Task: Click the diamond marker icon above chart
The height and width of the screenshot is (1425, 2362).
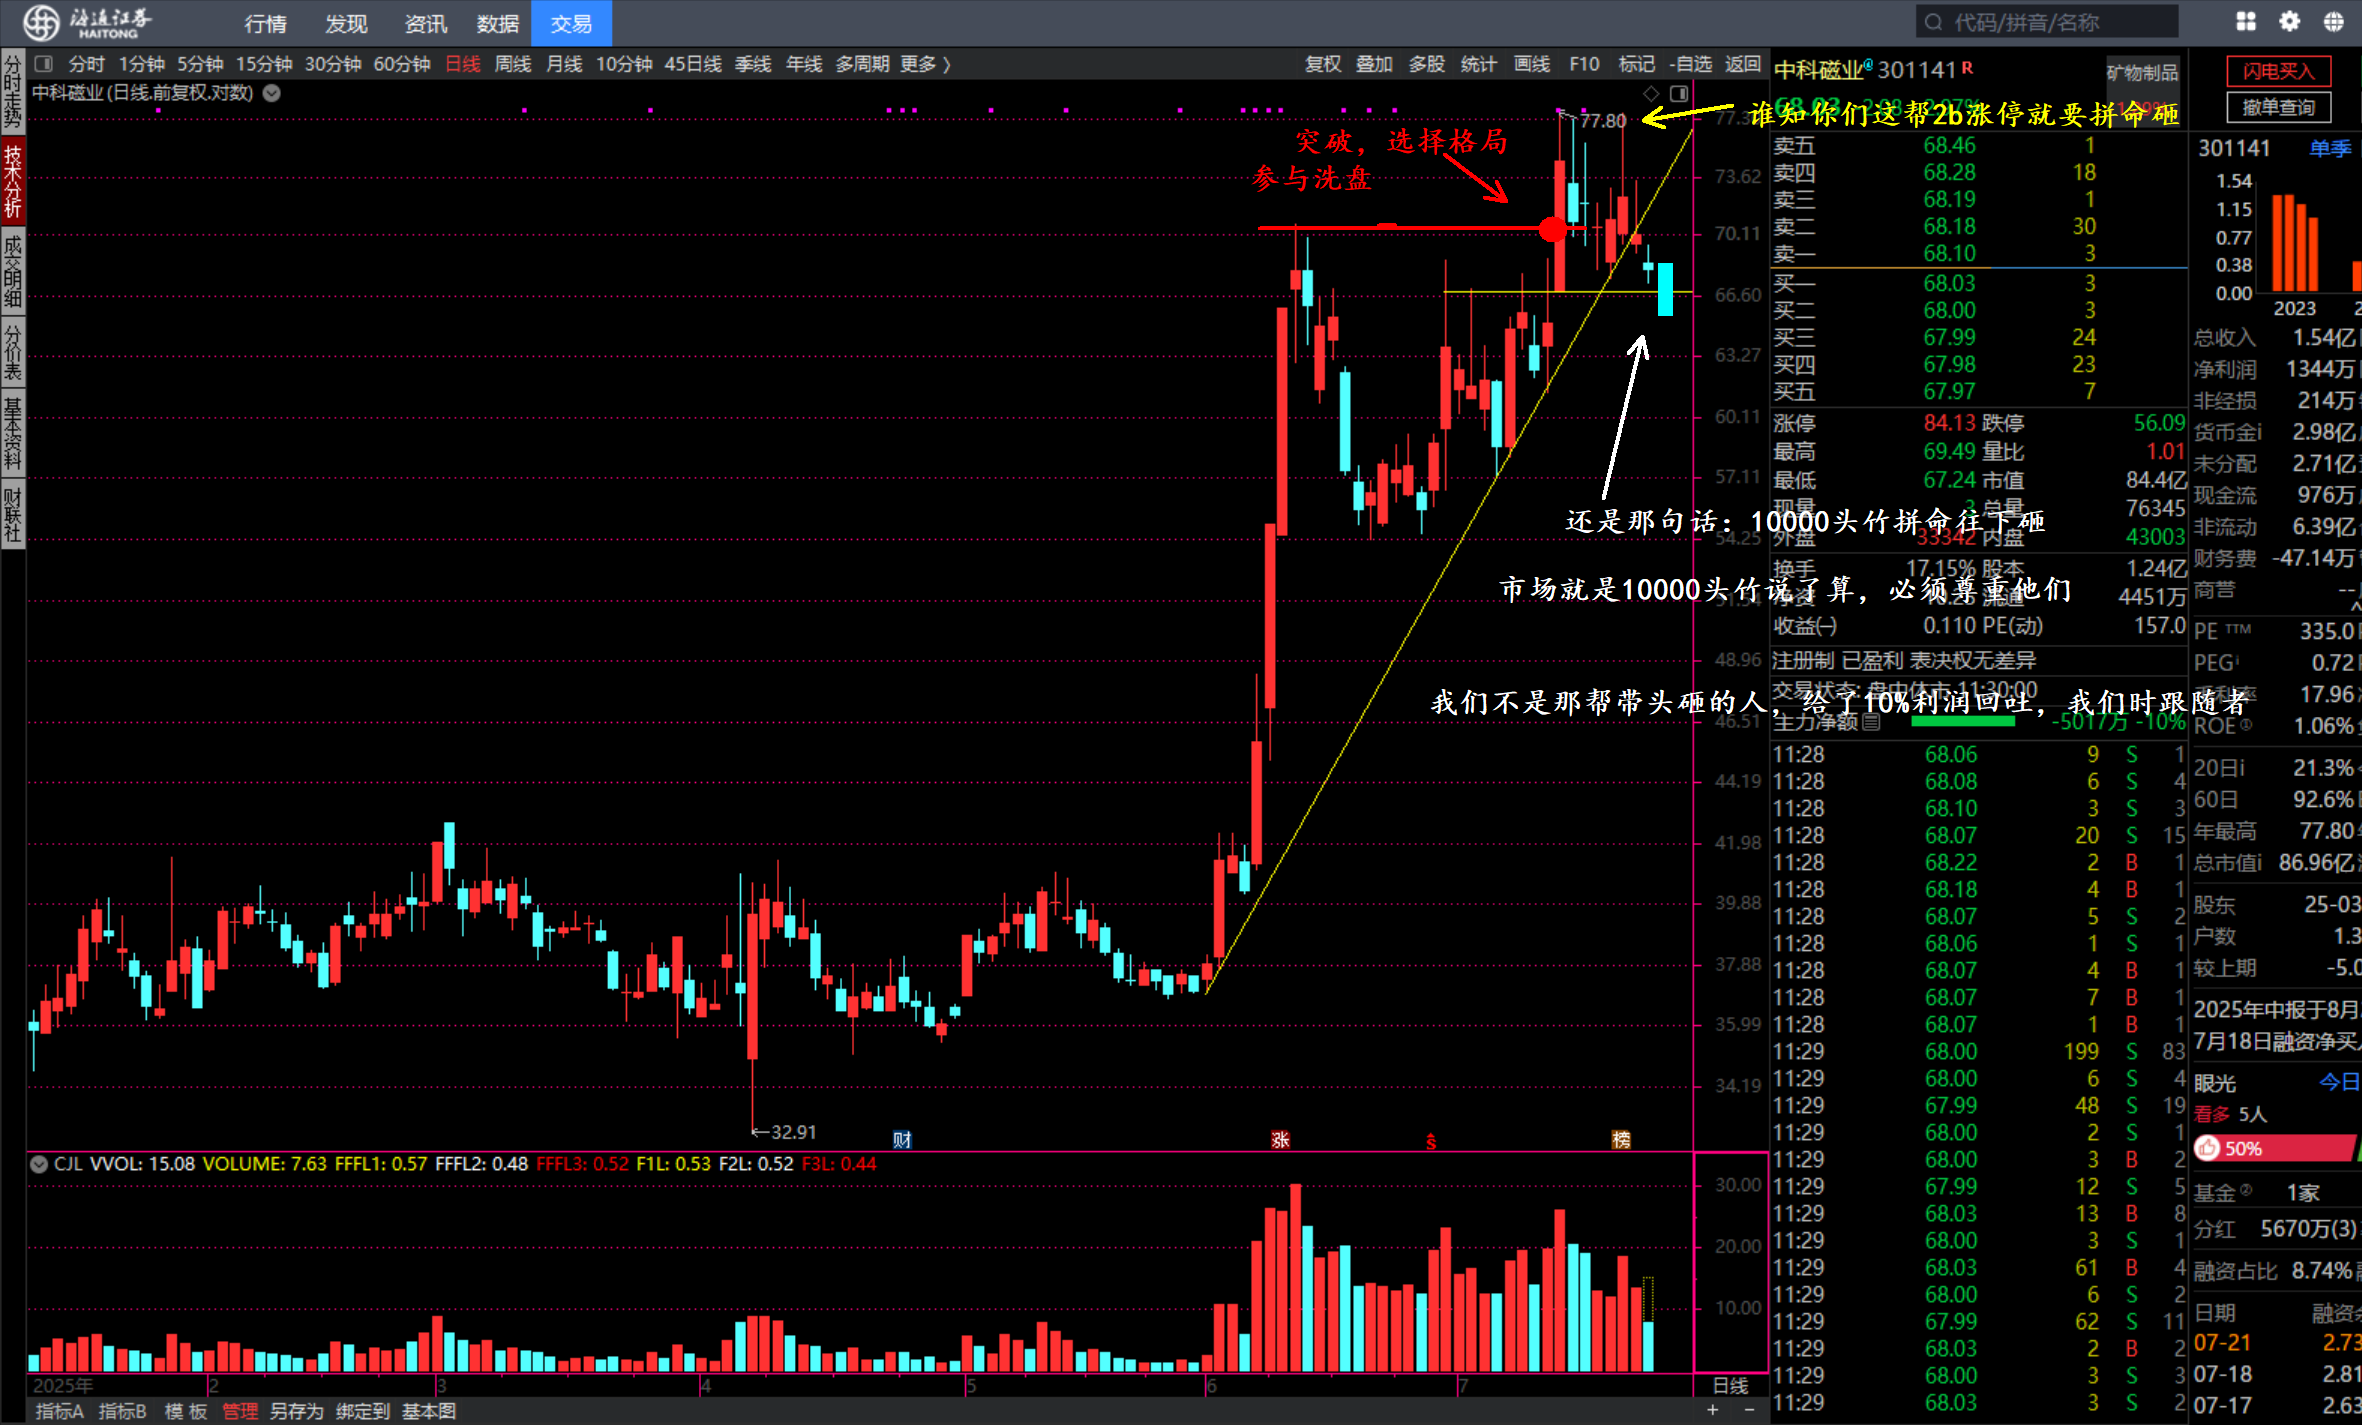Action: point(1651,93)
